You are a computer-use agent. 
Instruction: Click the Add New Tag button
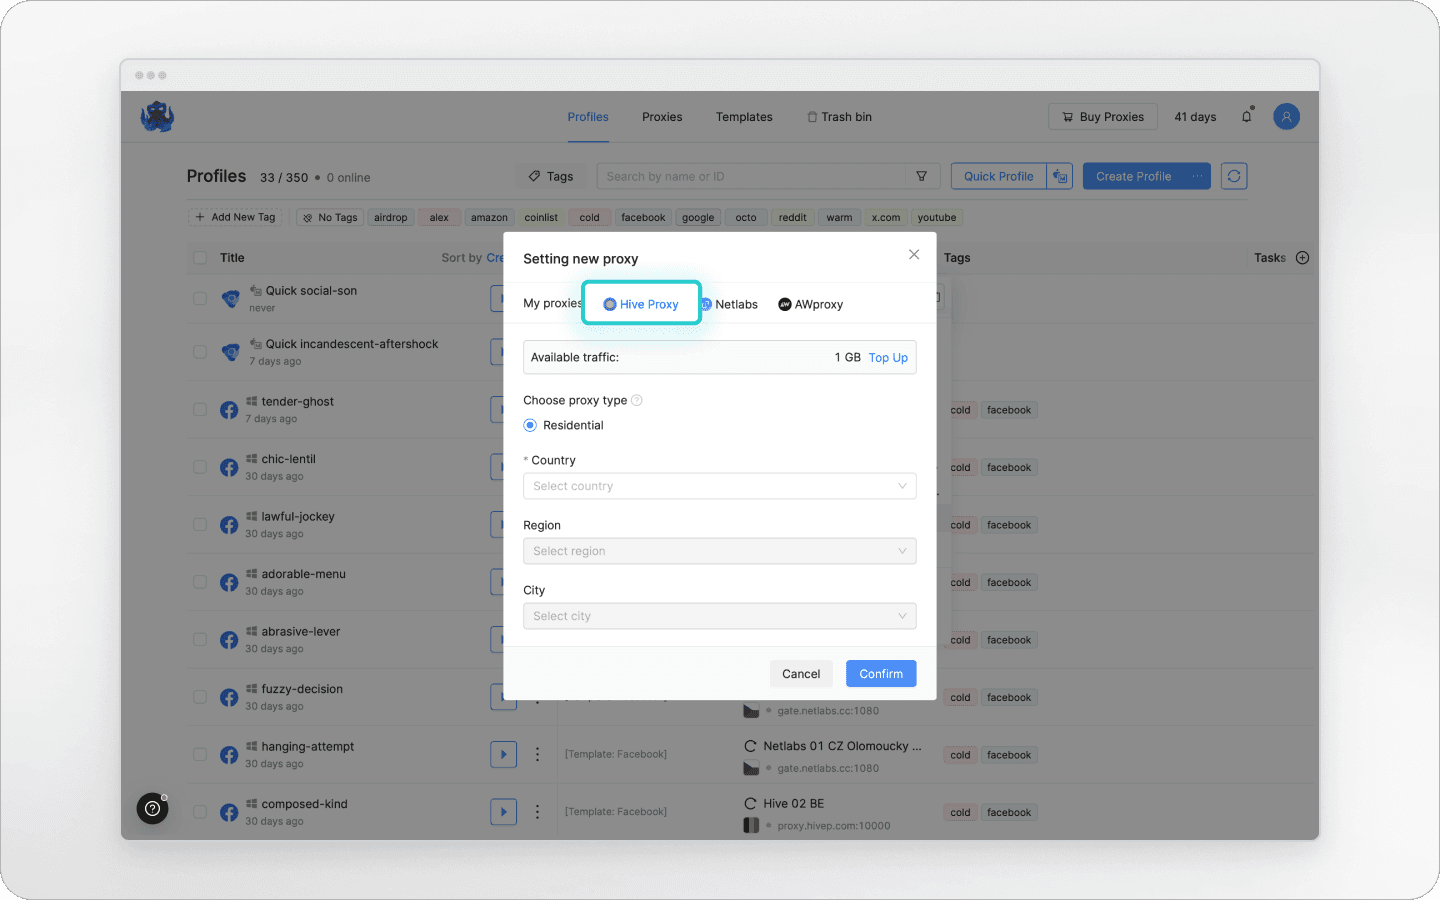click(x=236, y=217)
